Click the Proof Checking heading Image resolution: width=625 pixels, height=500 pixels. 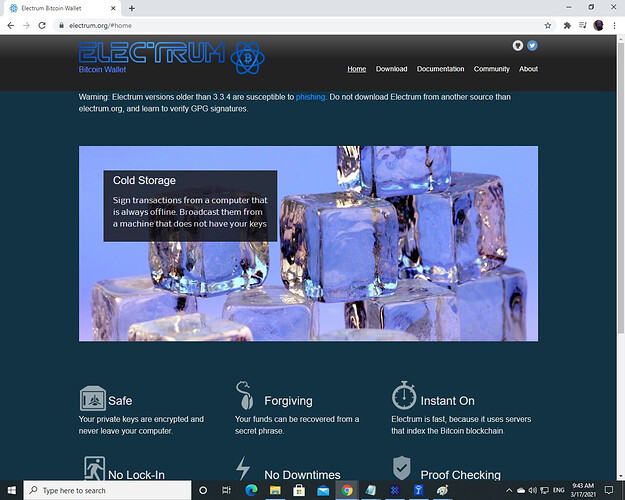tap(460, 475)
